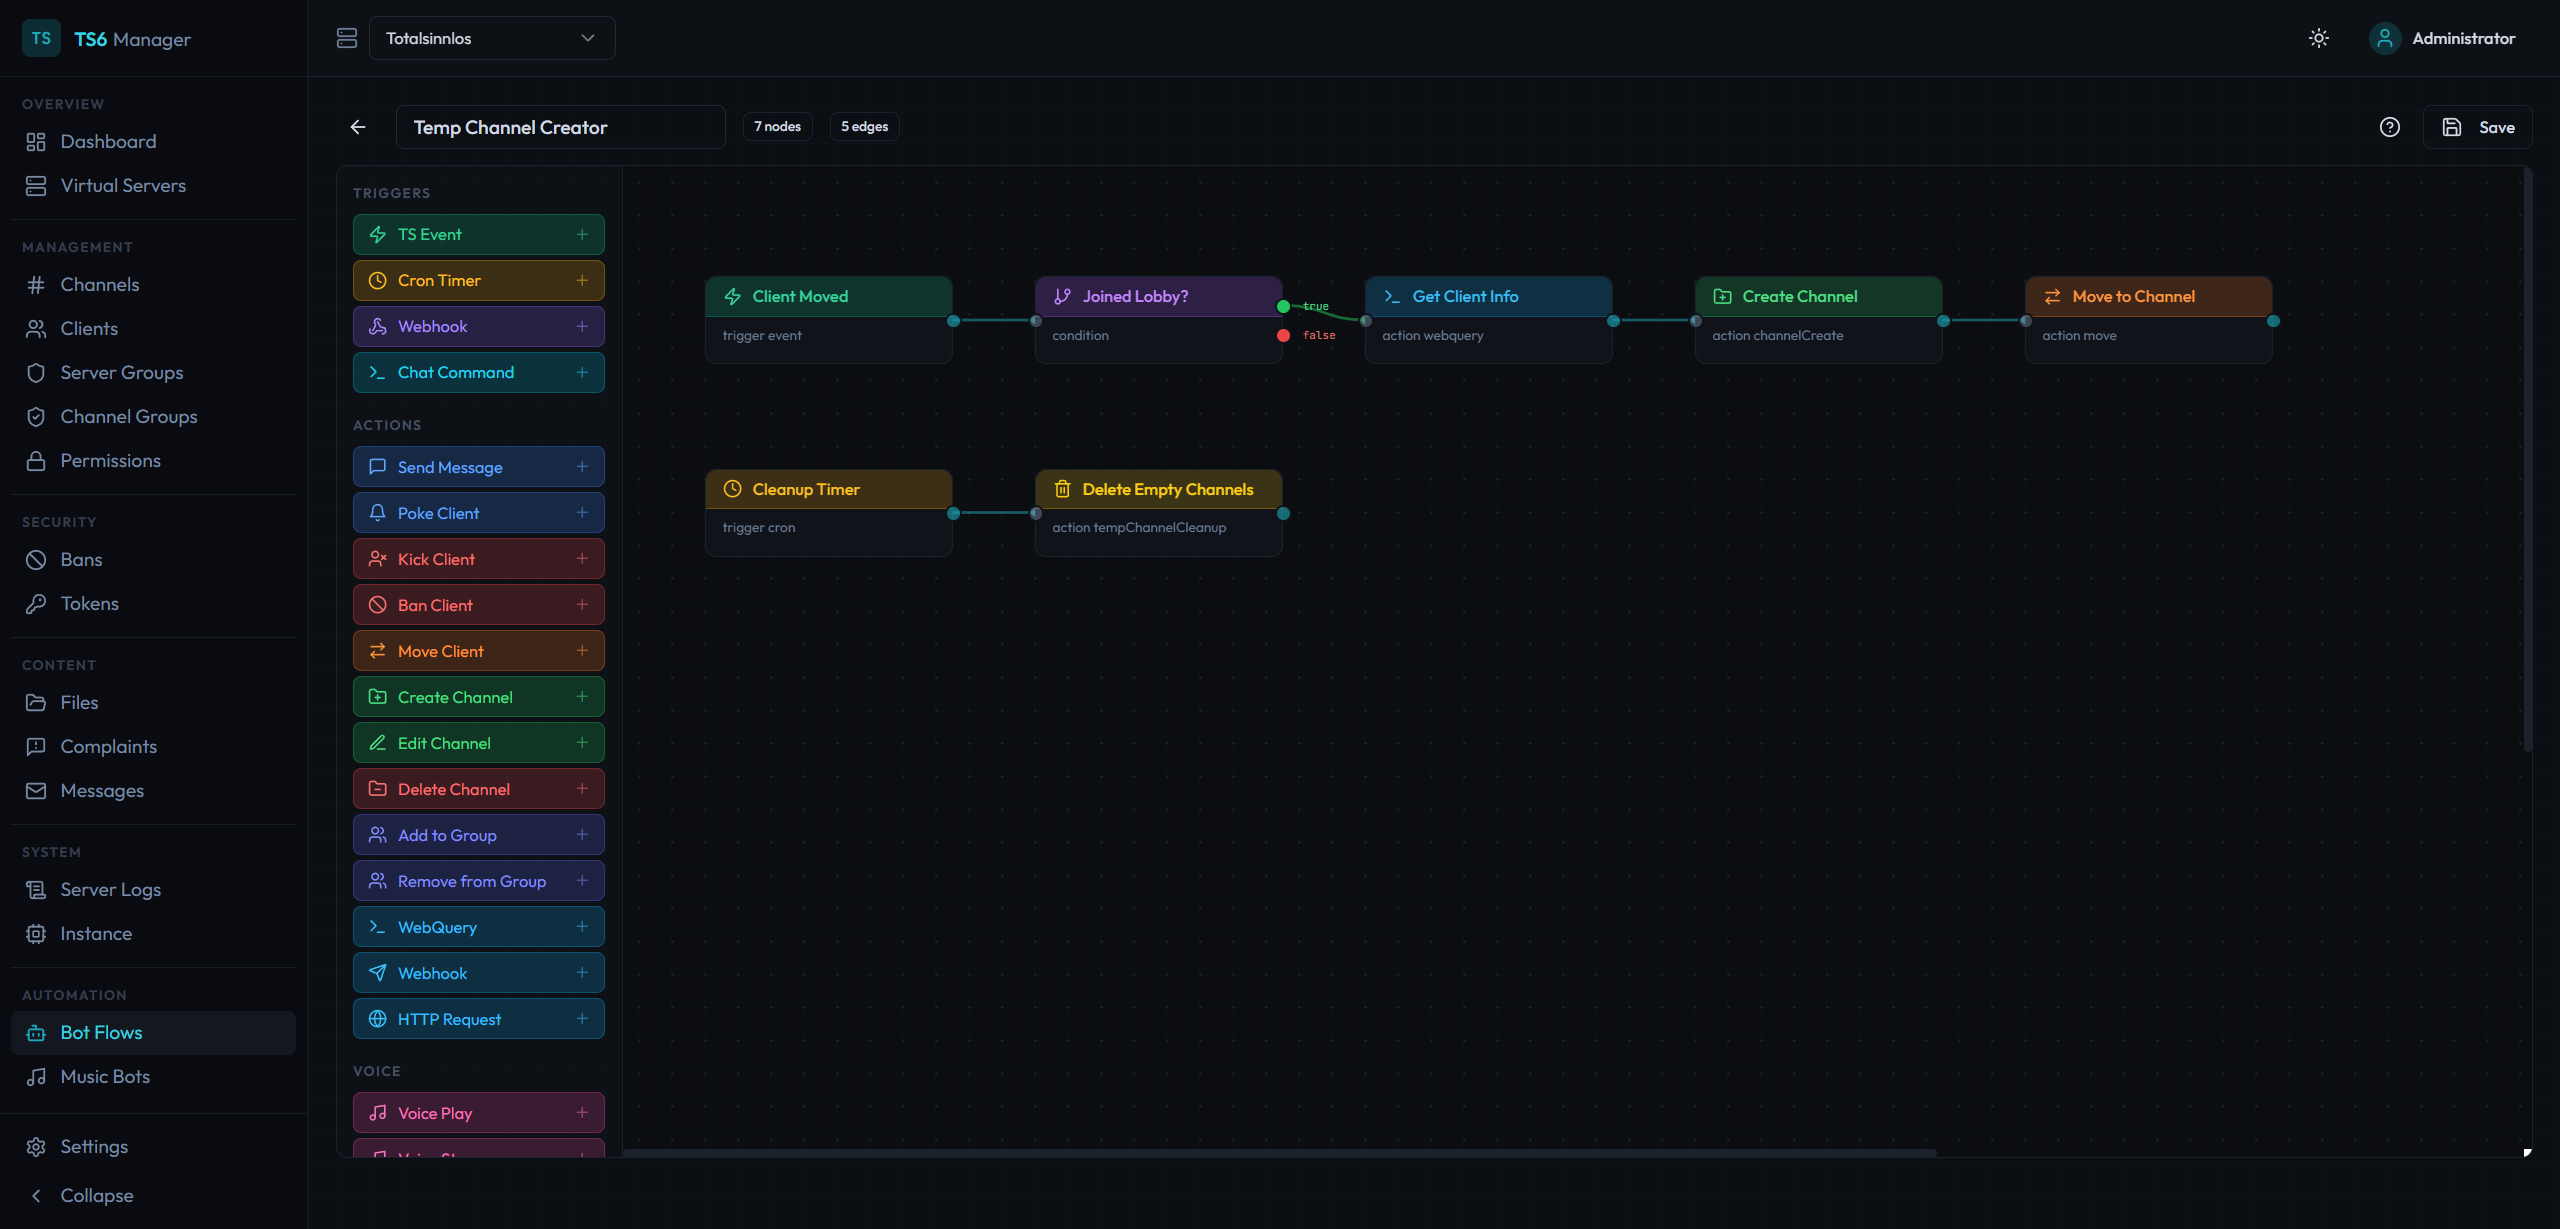Click the green true output handle
This screenshot has width=2560, height=1229.
[x=1283, y=306]
